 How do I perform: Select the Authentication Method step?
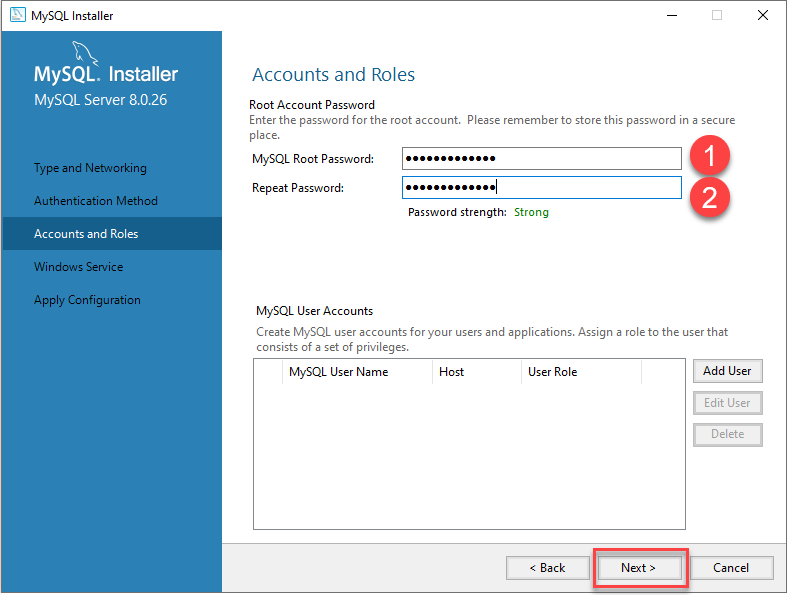(96, 201)
